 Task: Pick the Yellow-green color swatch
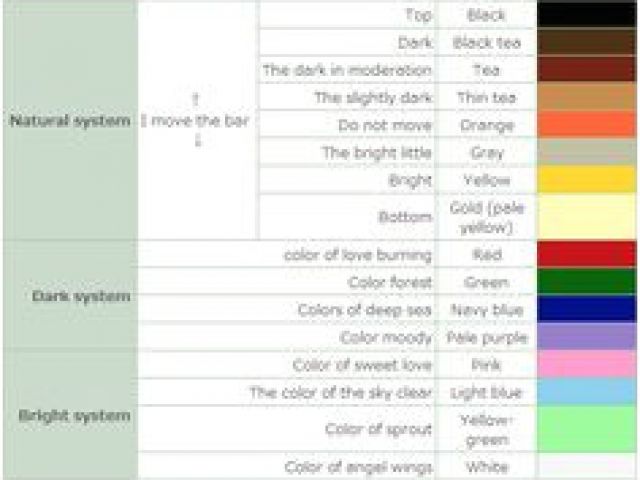pos(587,429)
